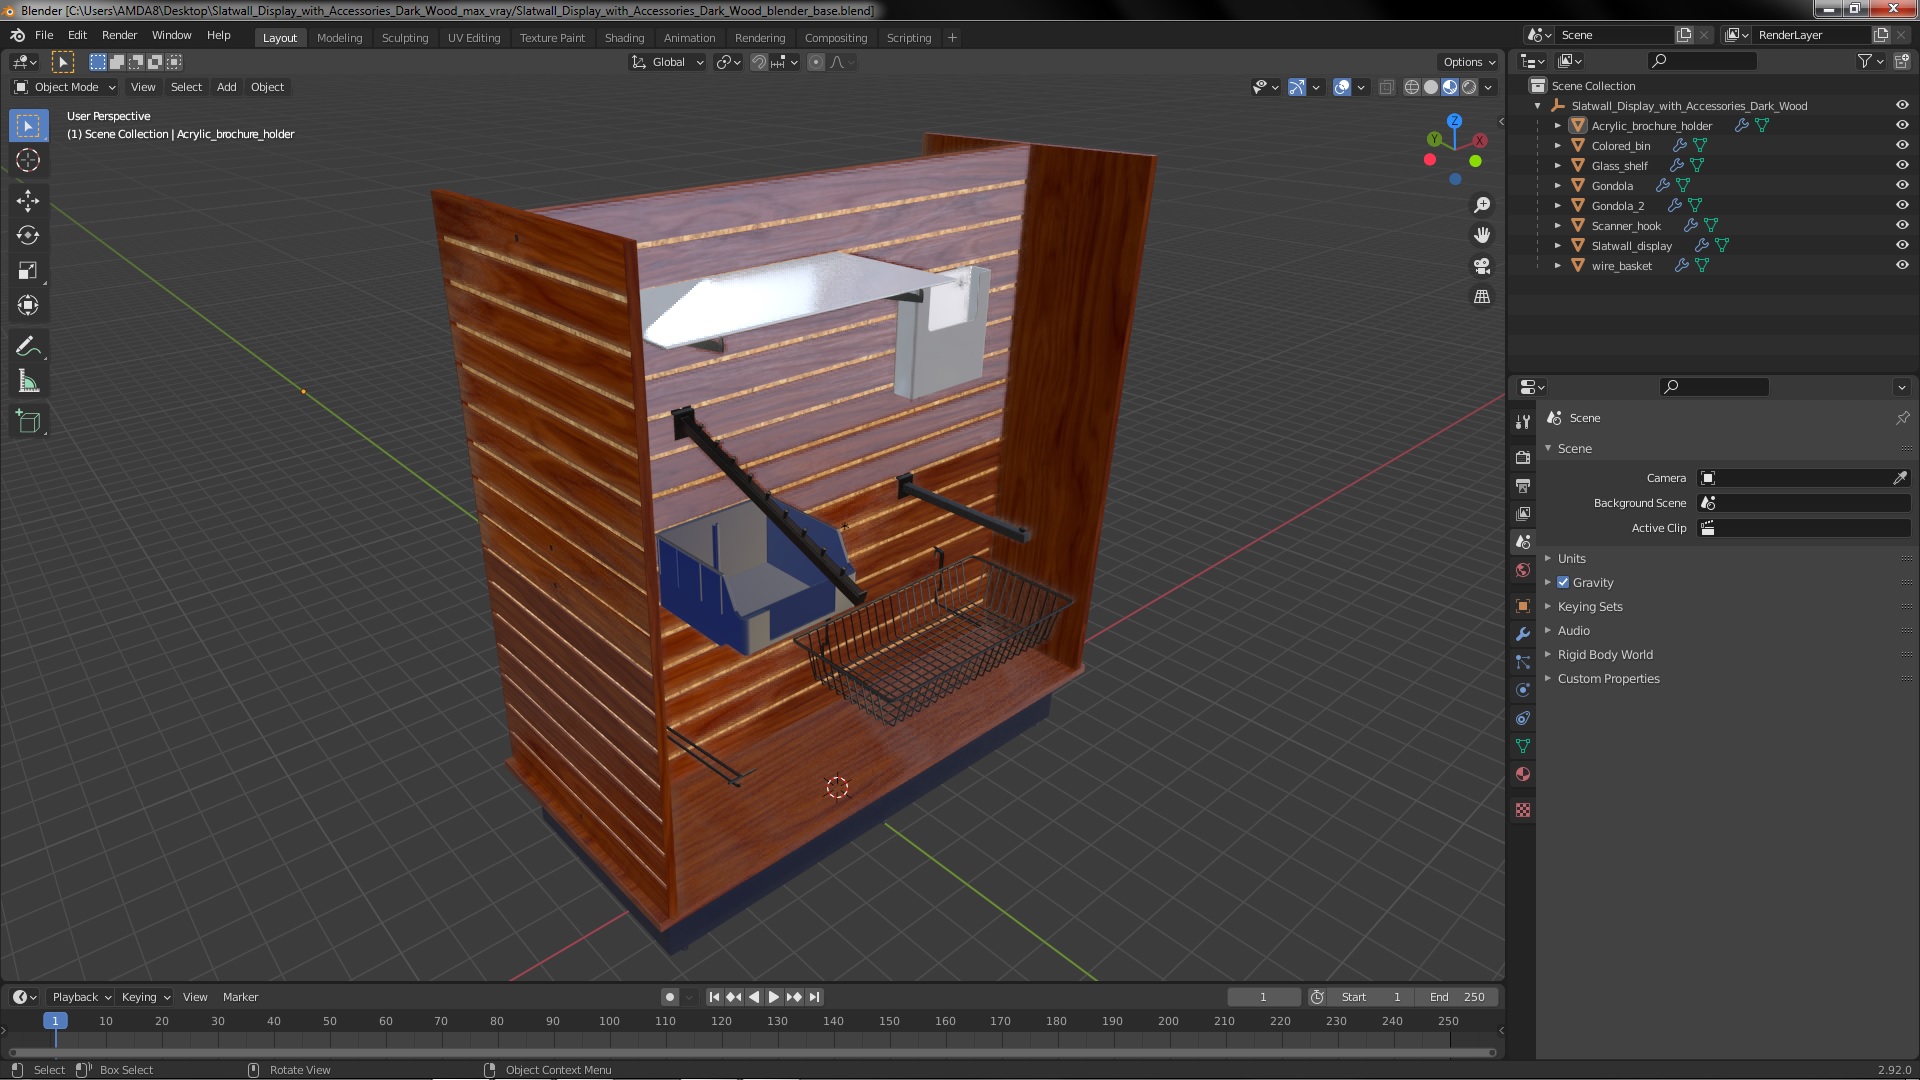Click the pan view hand icon
1920x1080 pixels.
click(1482, 235)
